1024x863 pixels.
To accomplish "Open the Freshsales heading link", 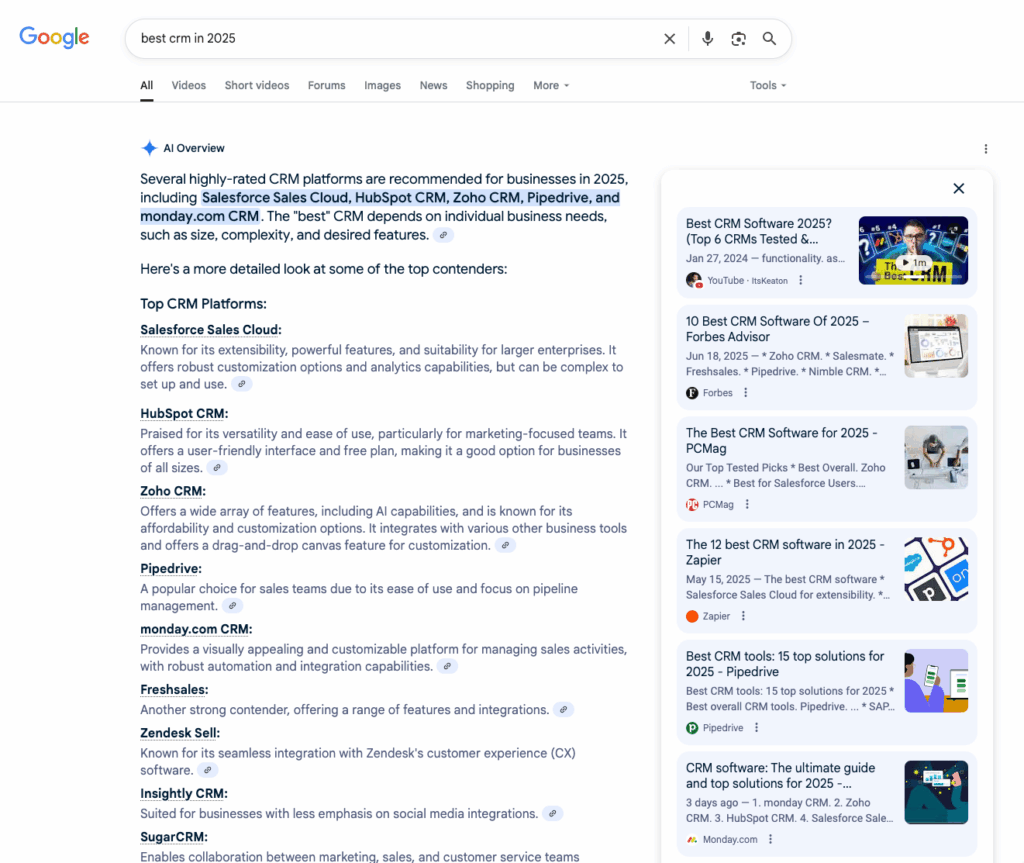I will tap(174, 690).
